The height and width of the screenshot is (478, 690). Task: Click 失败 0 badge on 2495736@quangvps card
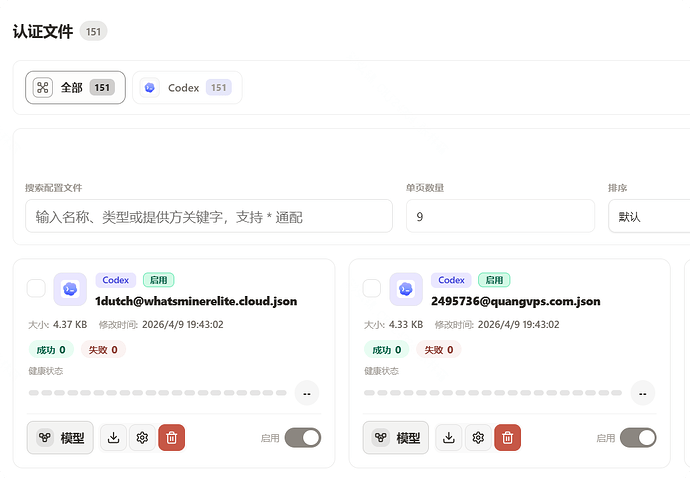coord(439,349)
